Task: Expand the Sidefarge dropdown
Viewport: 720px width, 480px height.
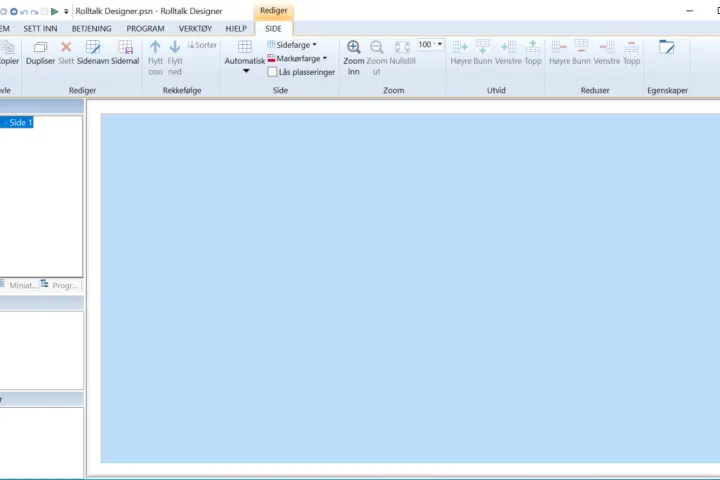Action: (x=292, y=45)
